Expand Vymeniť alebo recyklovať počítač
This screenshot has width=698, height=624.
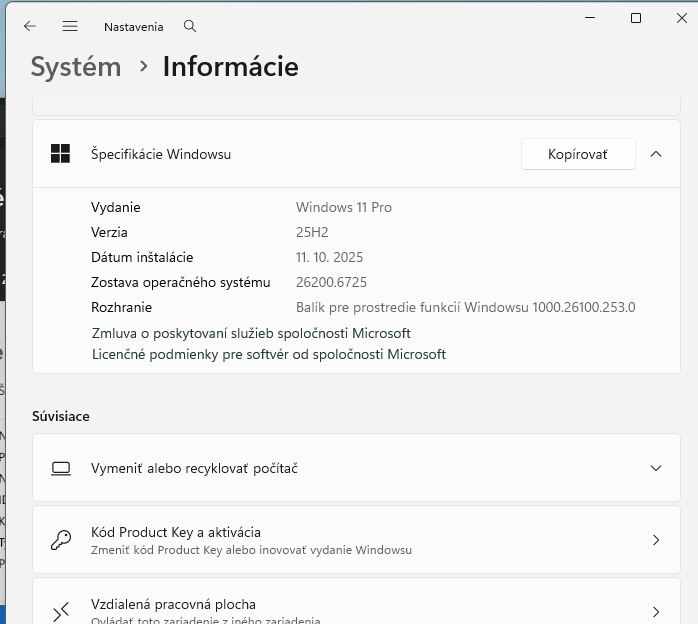656,468
